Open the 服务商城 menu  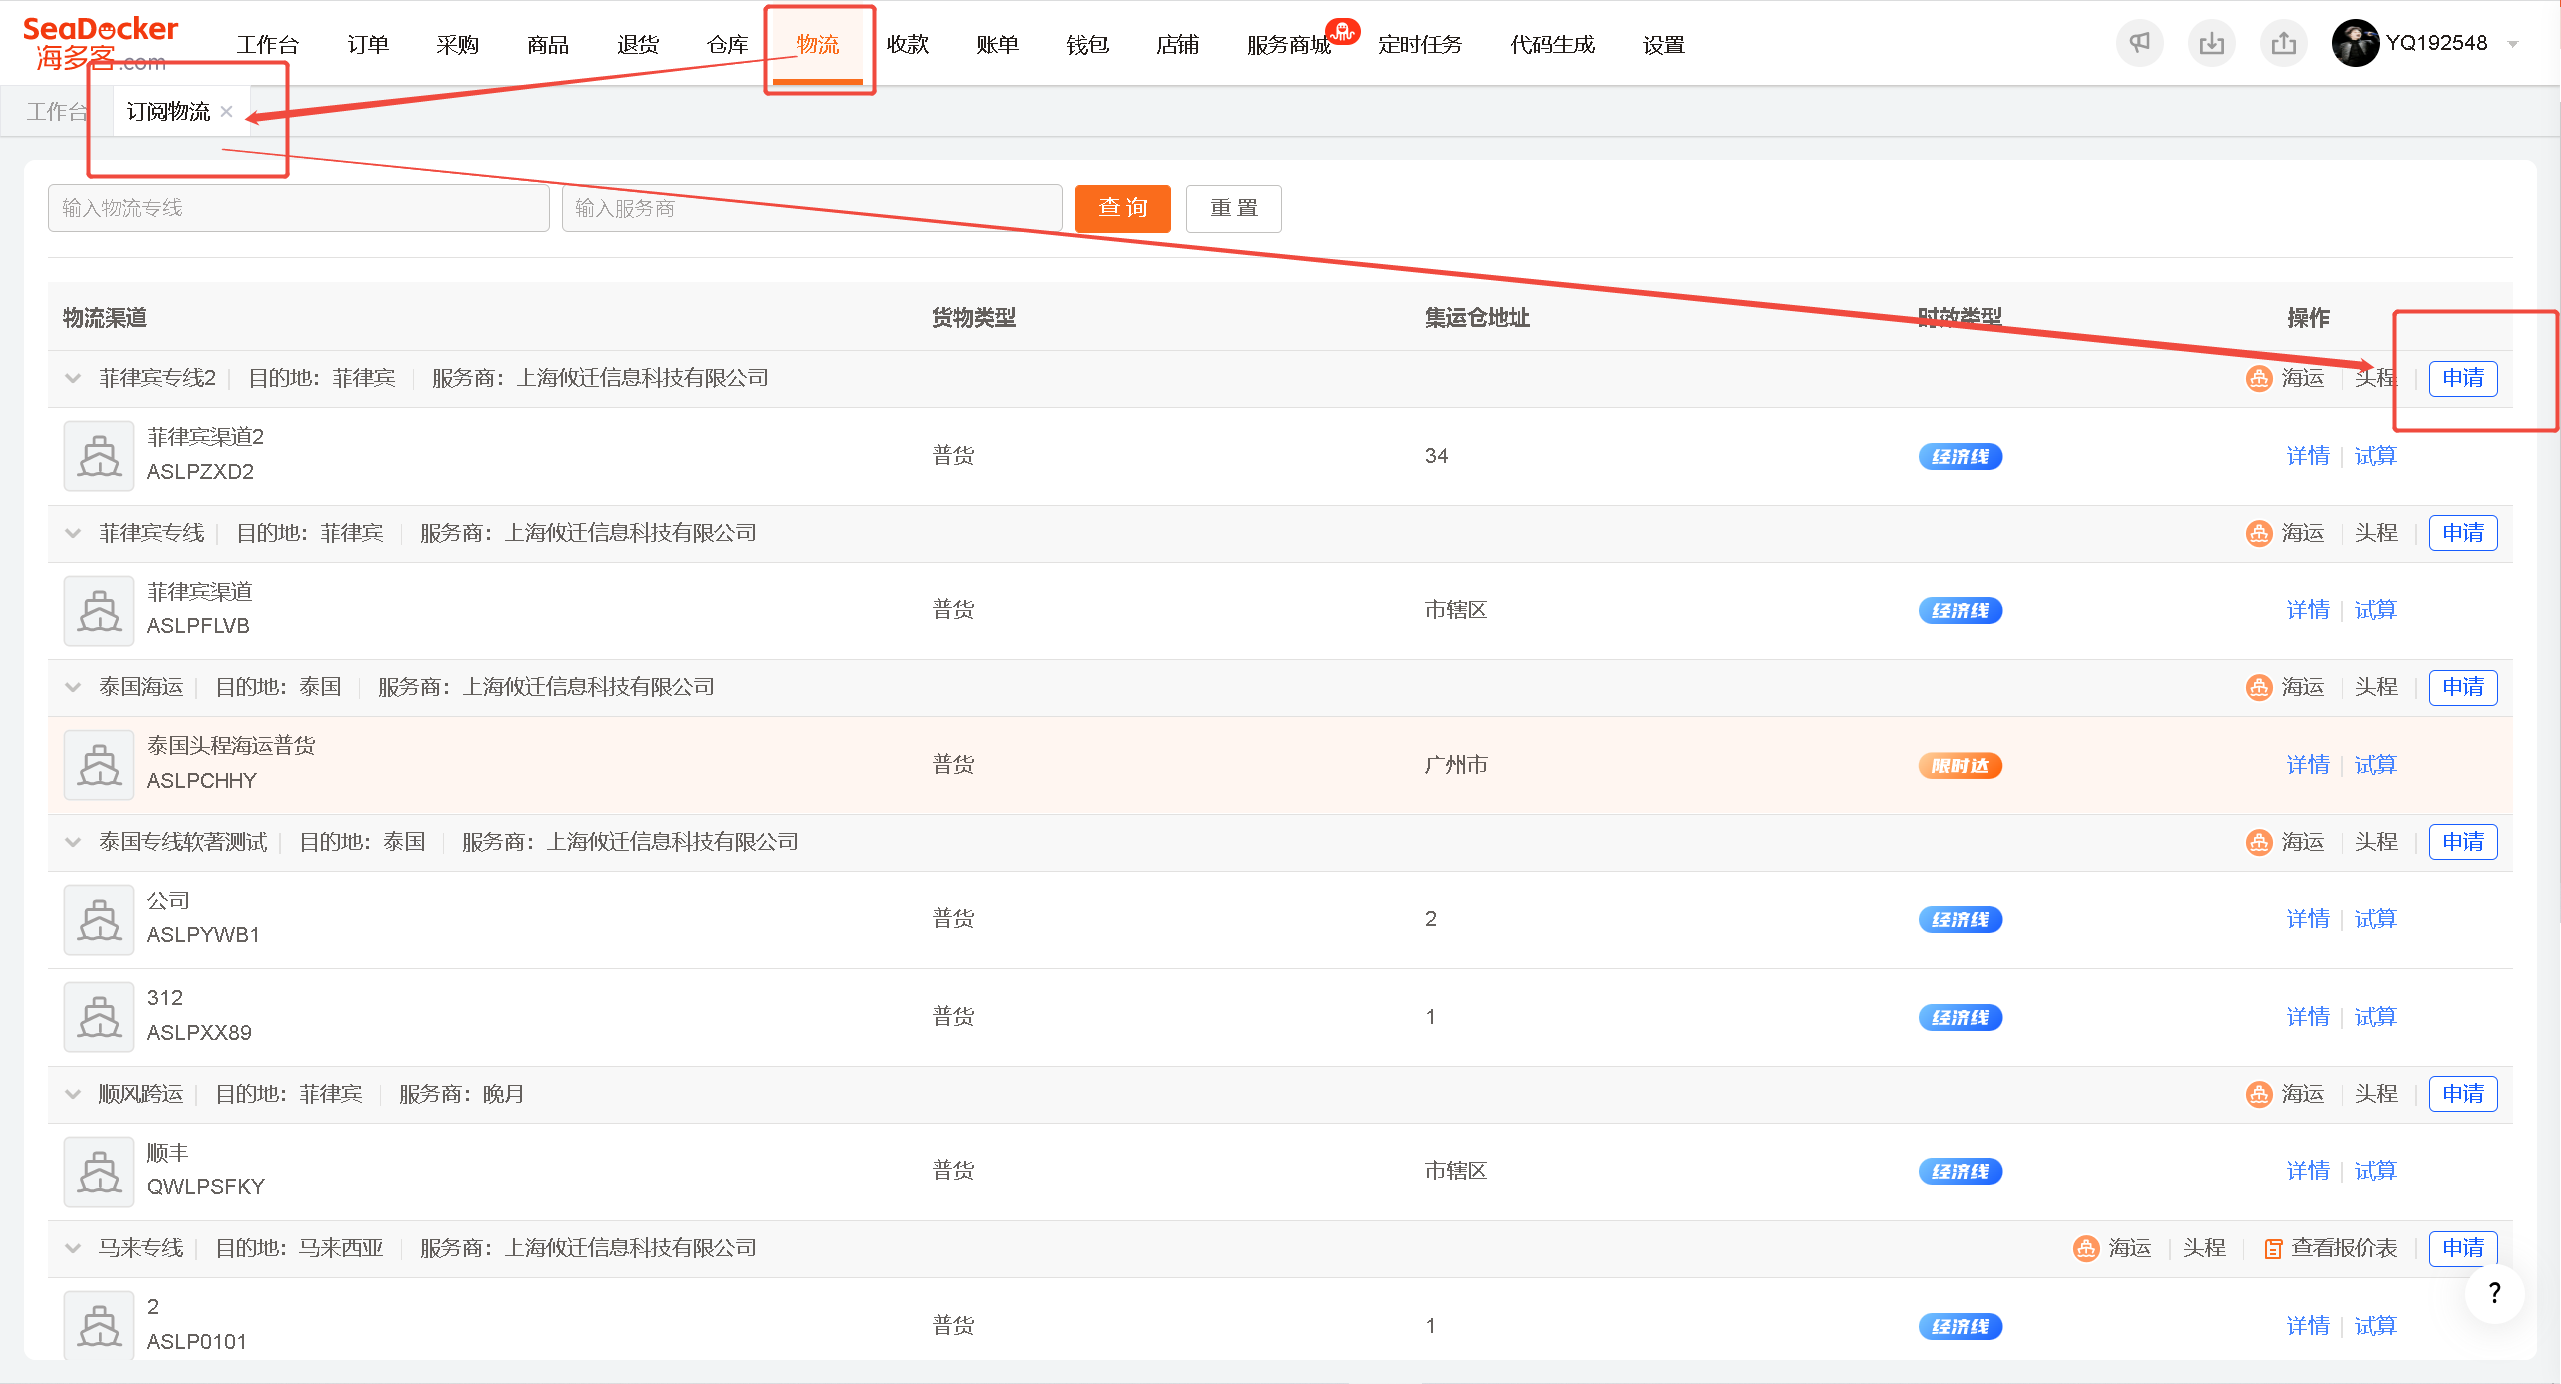tap(1289, 44)
